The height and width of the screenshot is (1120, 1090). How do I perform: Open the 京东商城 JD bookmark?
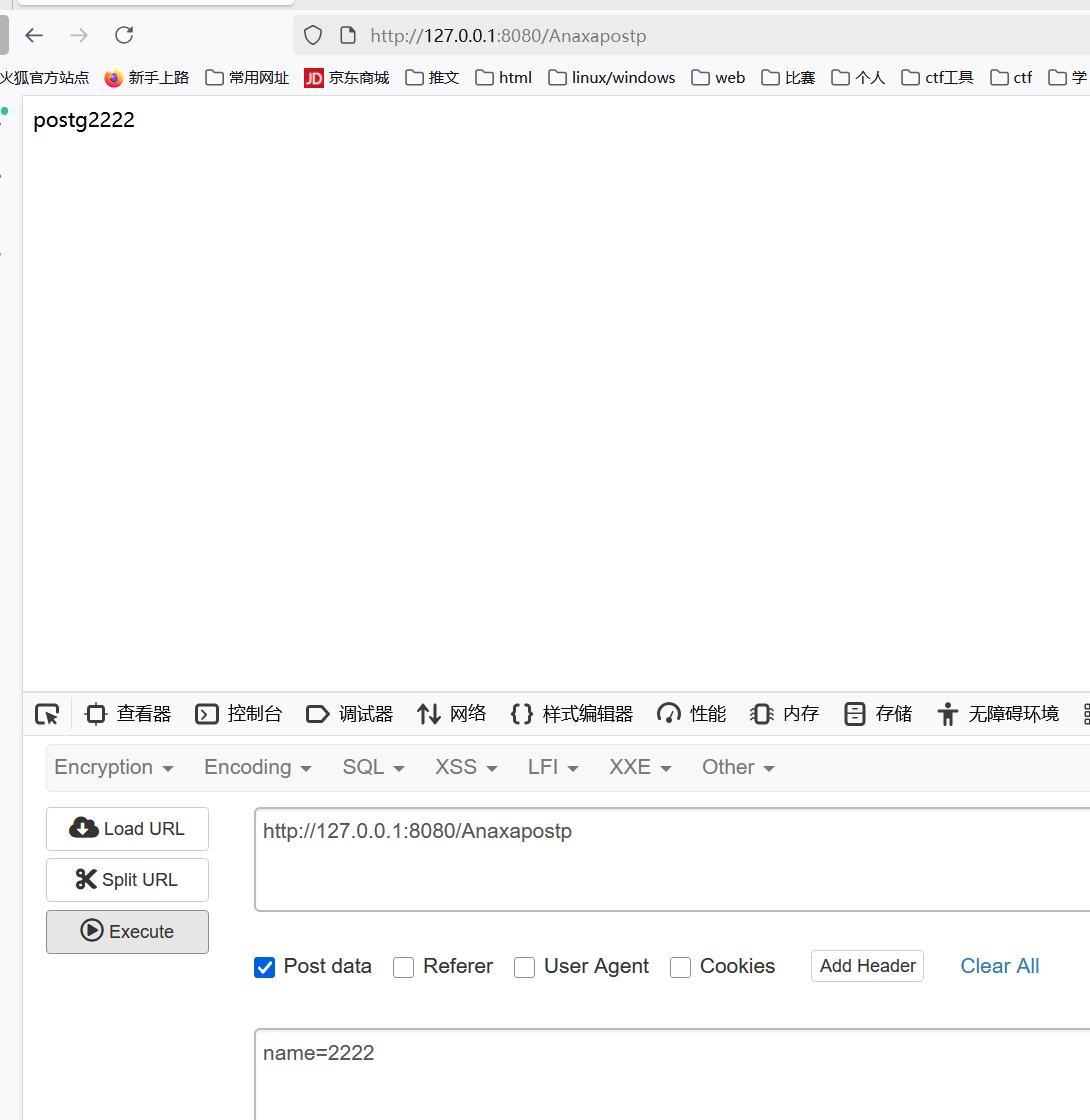point(346,77)
